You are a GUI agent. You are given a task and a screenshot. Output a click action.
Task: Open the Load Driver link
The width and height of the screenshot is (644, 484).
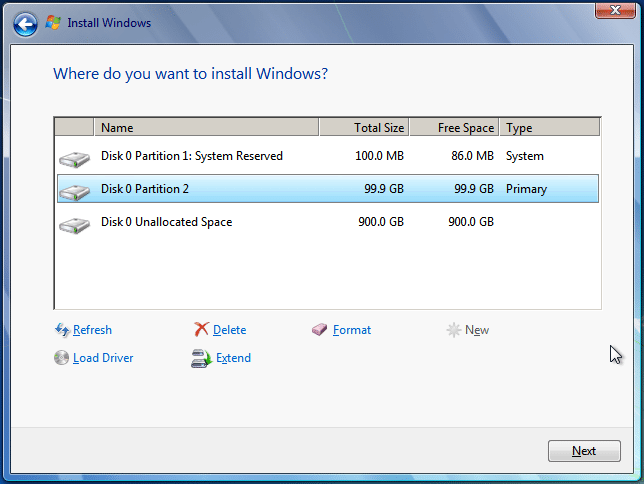coord(103,358)
